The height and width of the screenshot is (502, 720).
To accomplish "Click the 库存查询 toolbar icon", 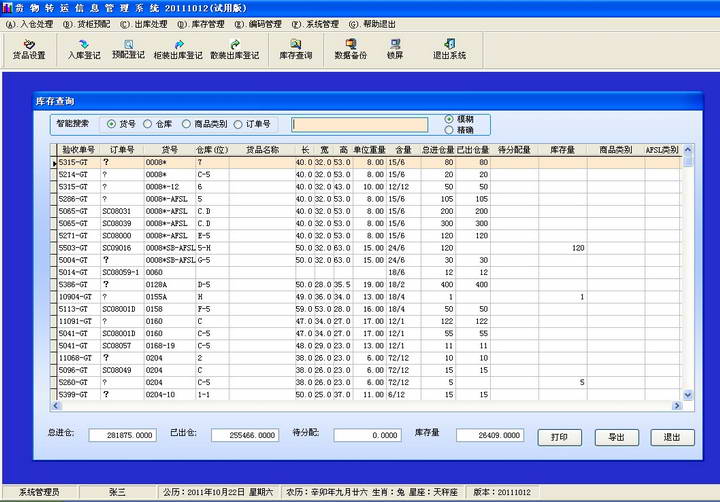I will [x=296, y=50].
